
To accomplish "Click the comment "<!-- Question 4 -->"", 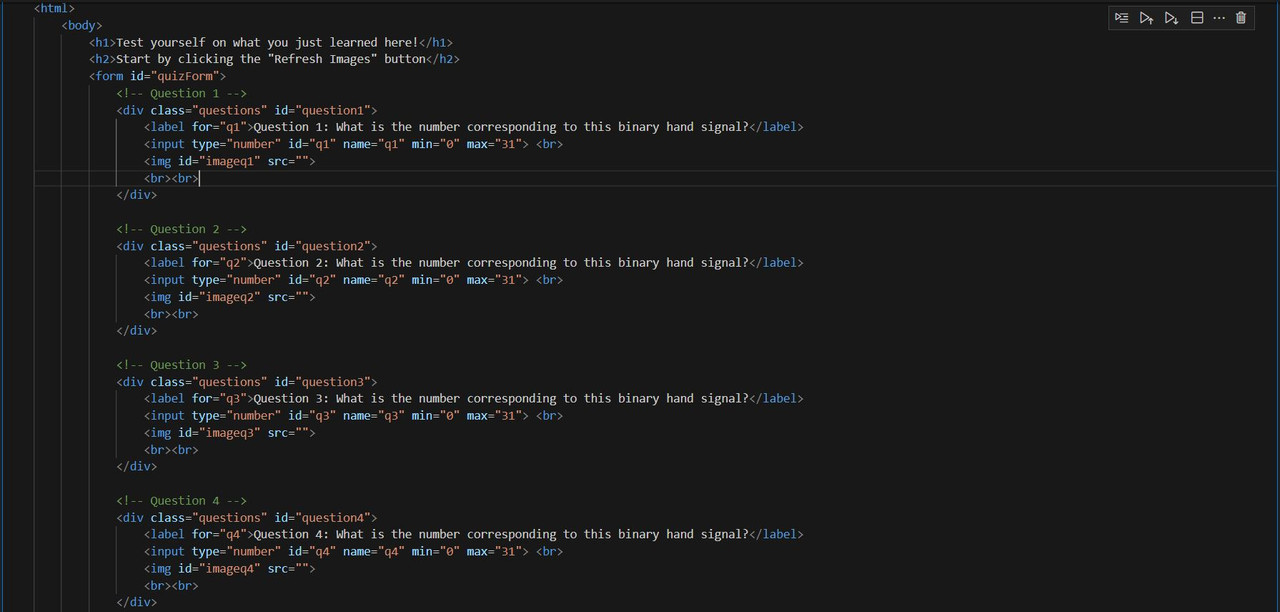I will [181, 501].
